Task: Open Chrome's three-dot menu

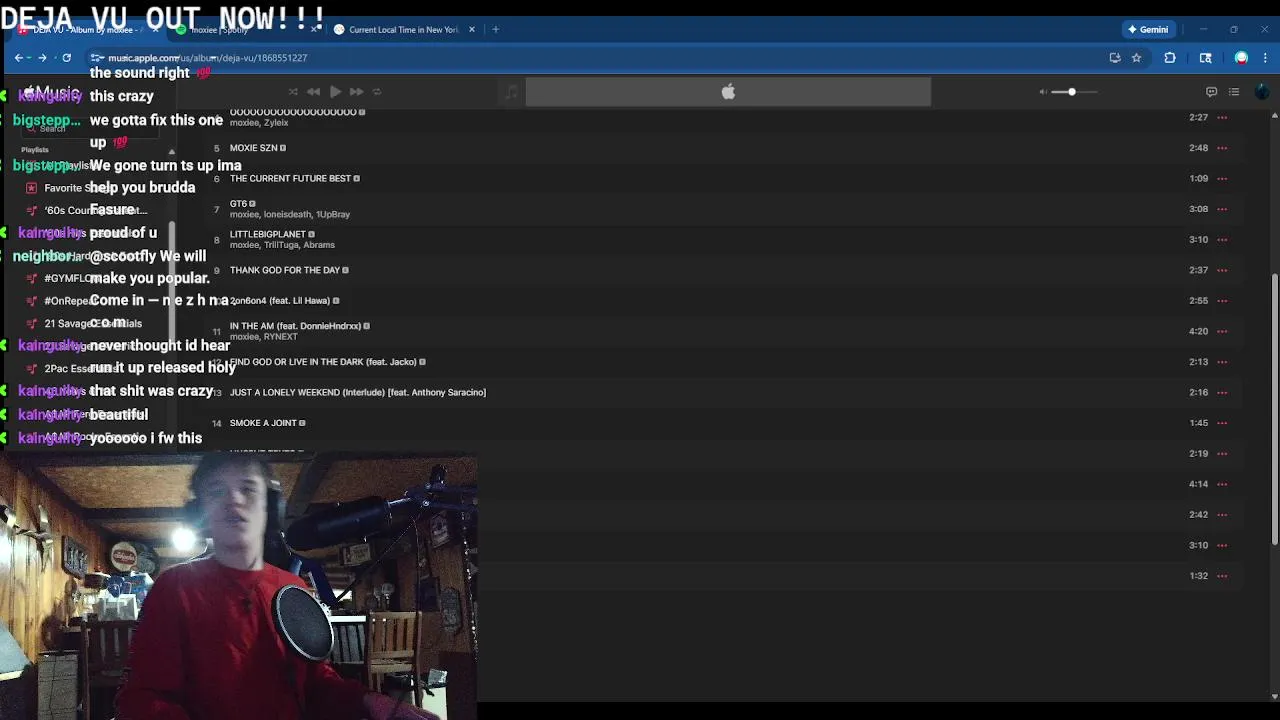Action: pyautogui.click(x=1265, y=58)
